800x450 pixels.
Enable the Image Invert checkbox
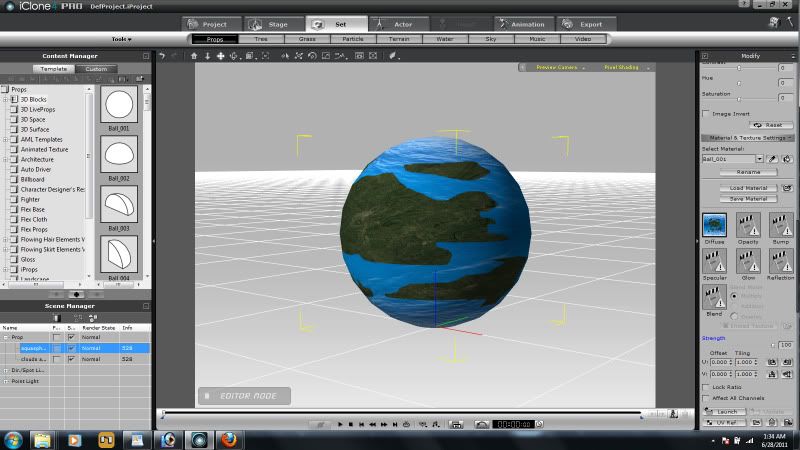706,114
